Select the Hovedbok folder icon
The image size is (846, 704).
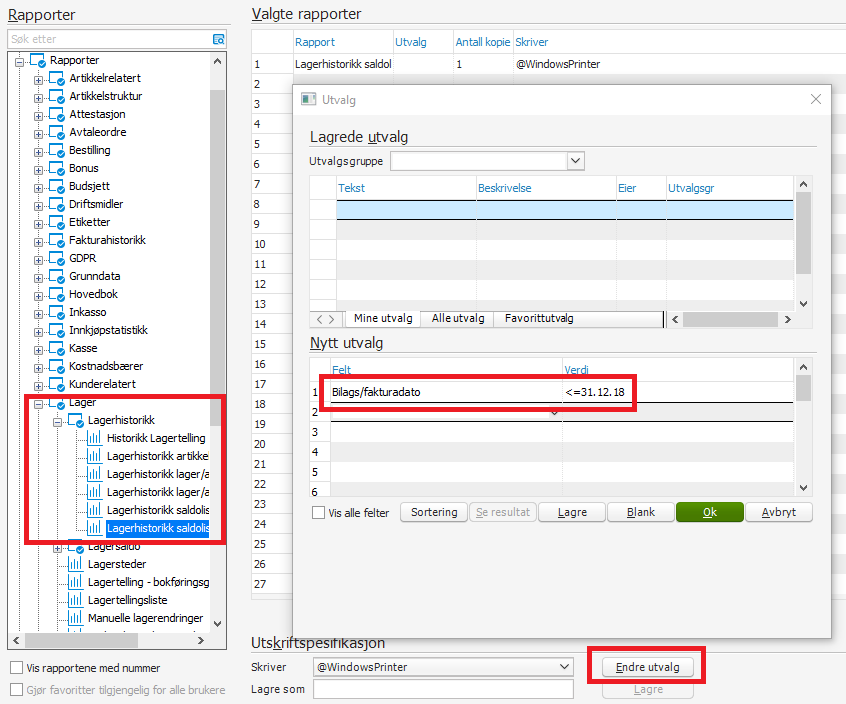point(57,295)
